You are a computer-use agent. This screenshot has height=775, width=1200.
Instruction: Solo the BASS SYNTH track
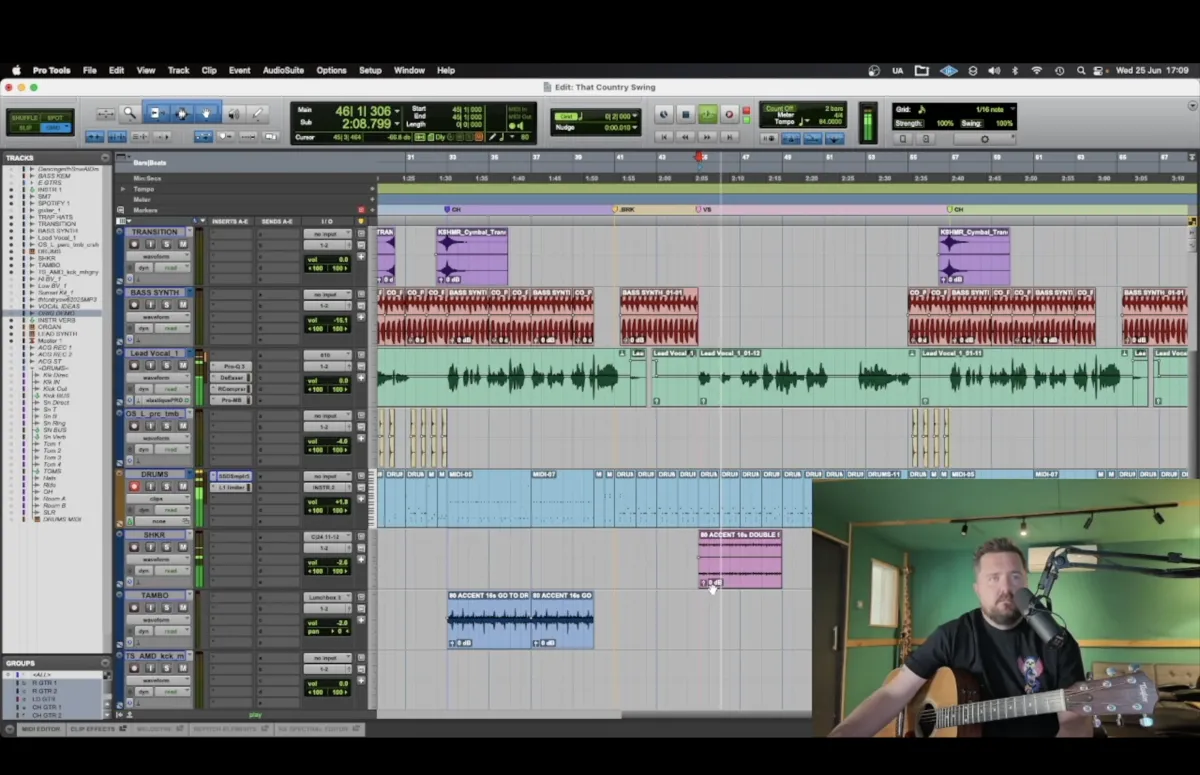click(166, 305)
